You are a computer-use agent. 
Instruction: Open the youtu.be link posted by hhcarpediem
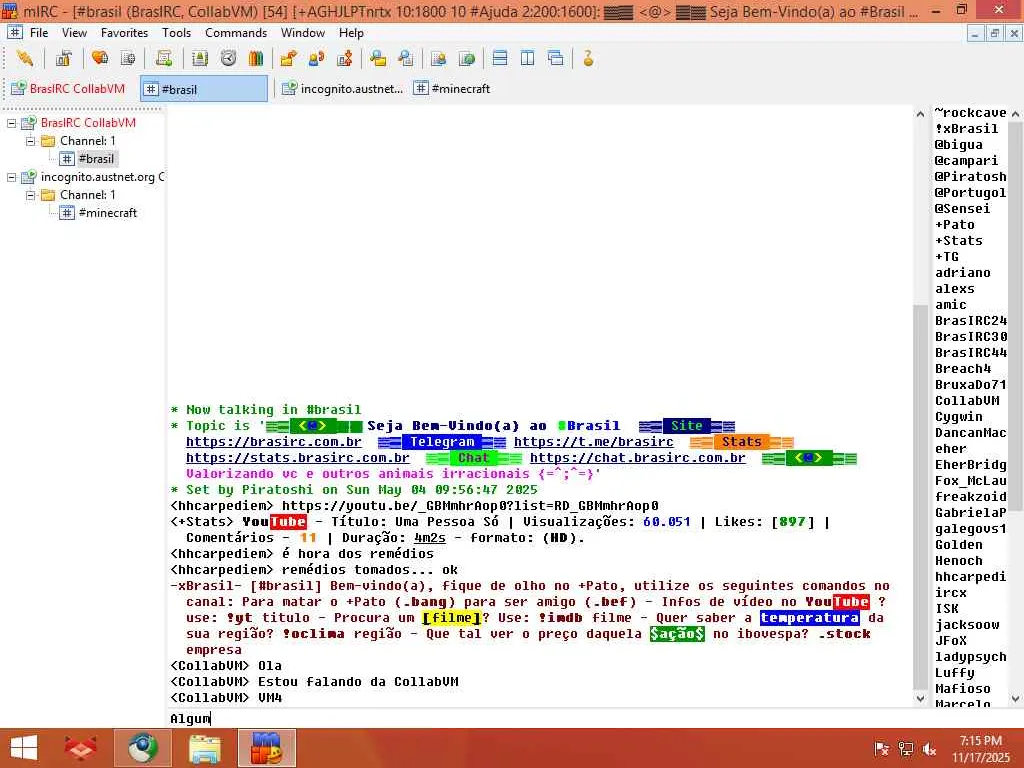470,506
